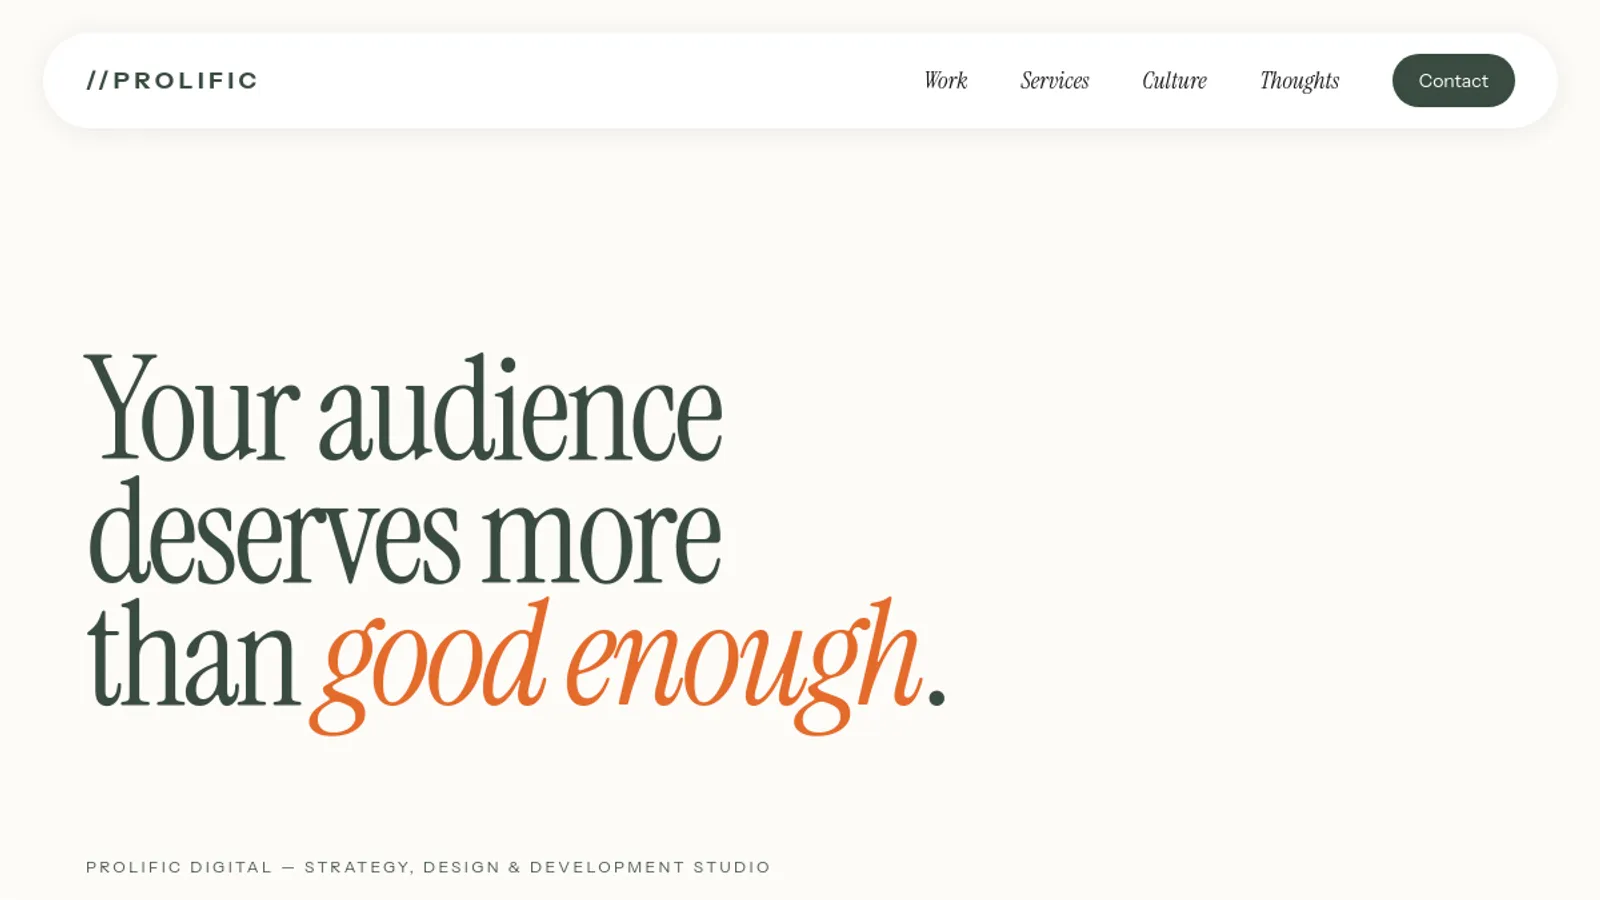Navigate to Thoughts
The height and width of the screenshot is (900, 1600).
1299,81
